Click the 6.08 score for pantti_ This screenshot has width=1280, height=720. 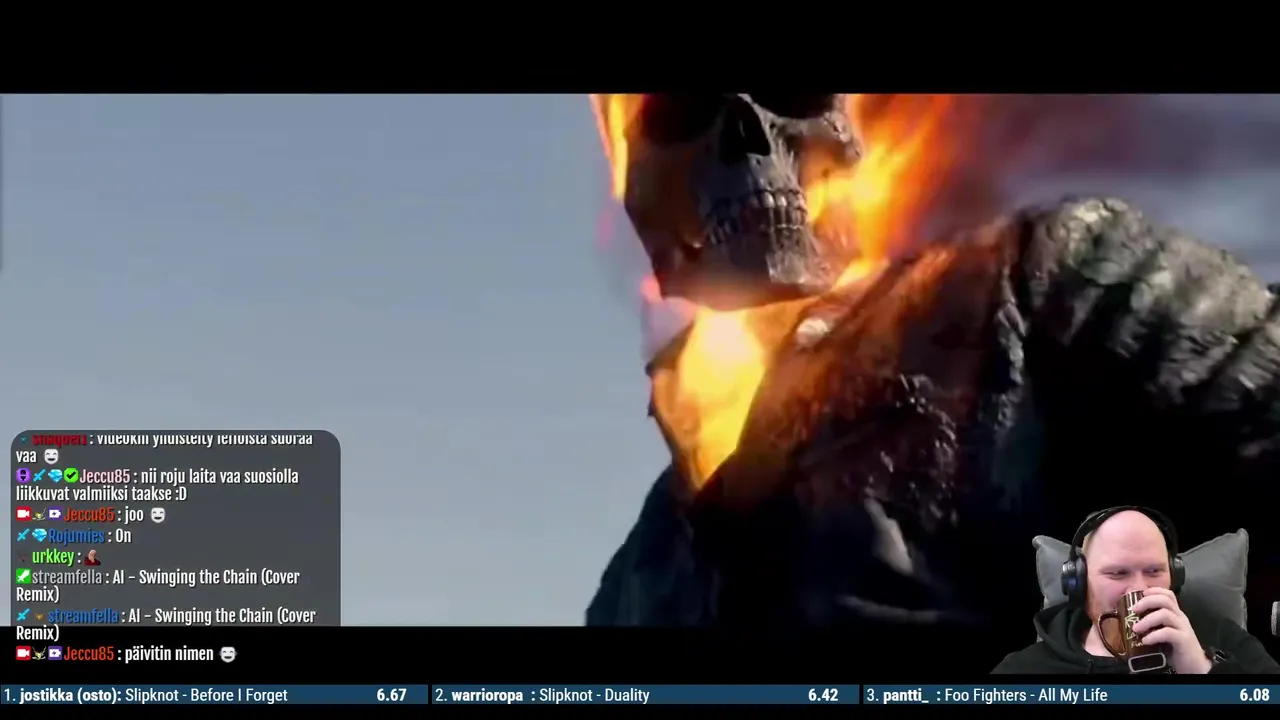(1254, 695)
